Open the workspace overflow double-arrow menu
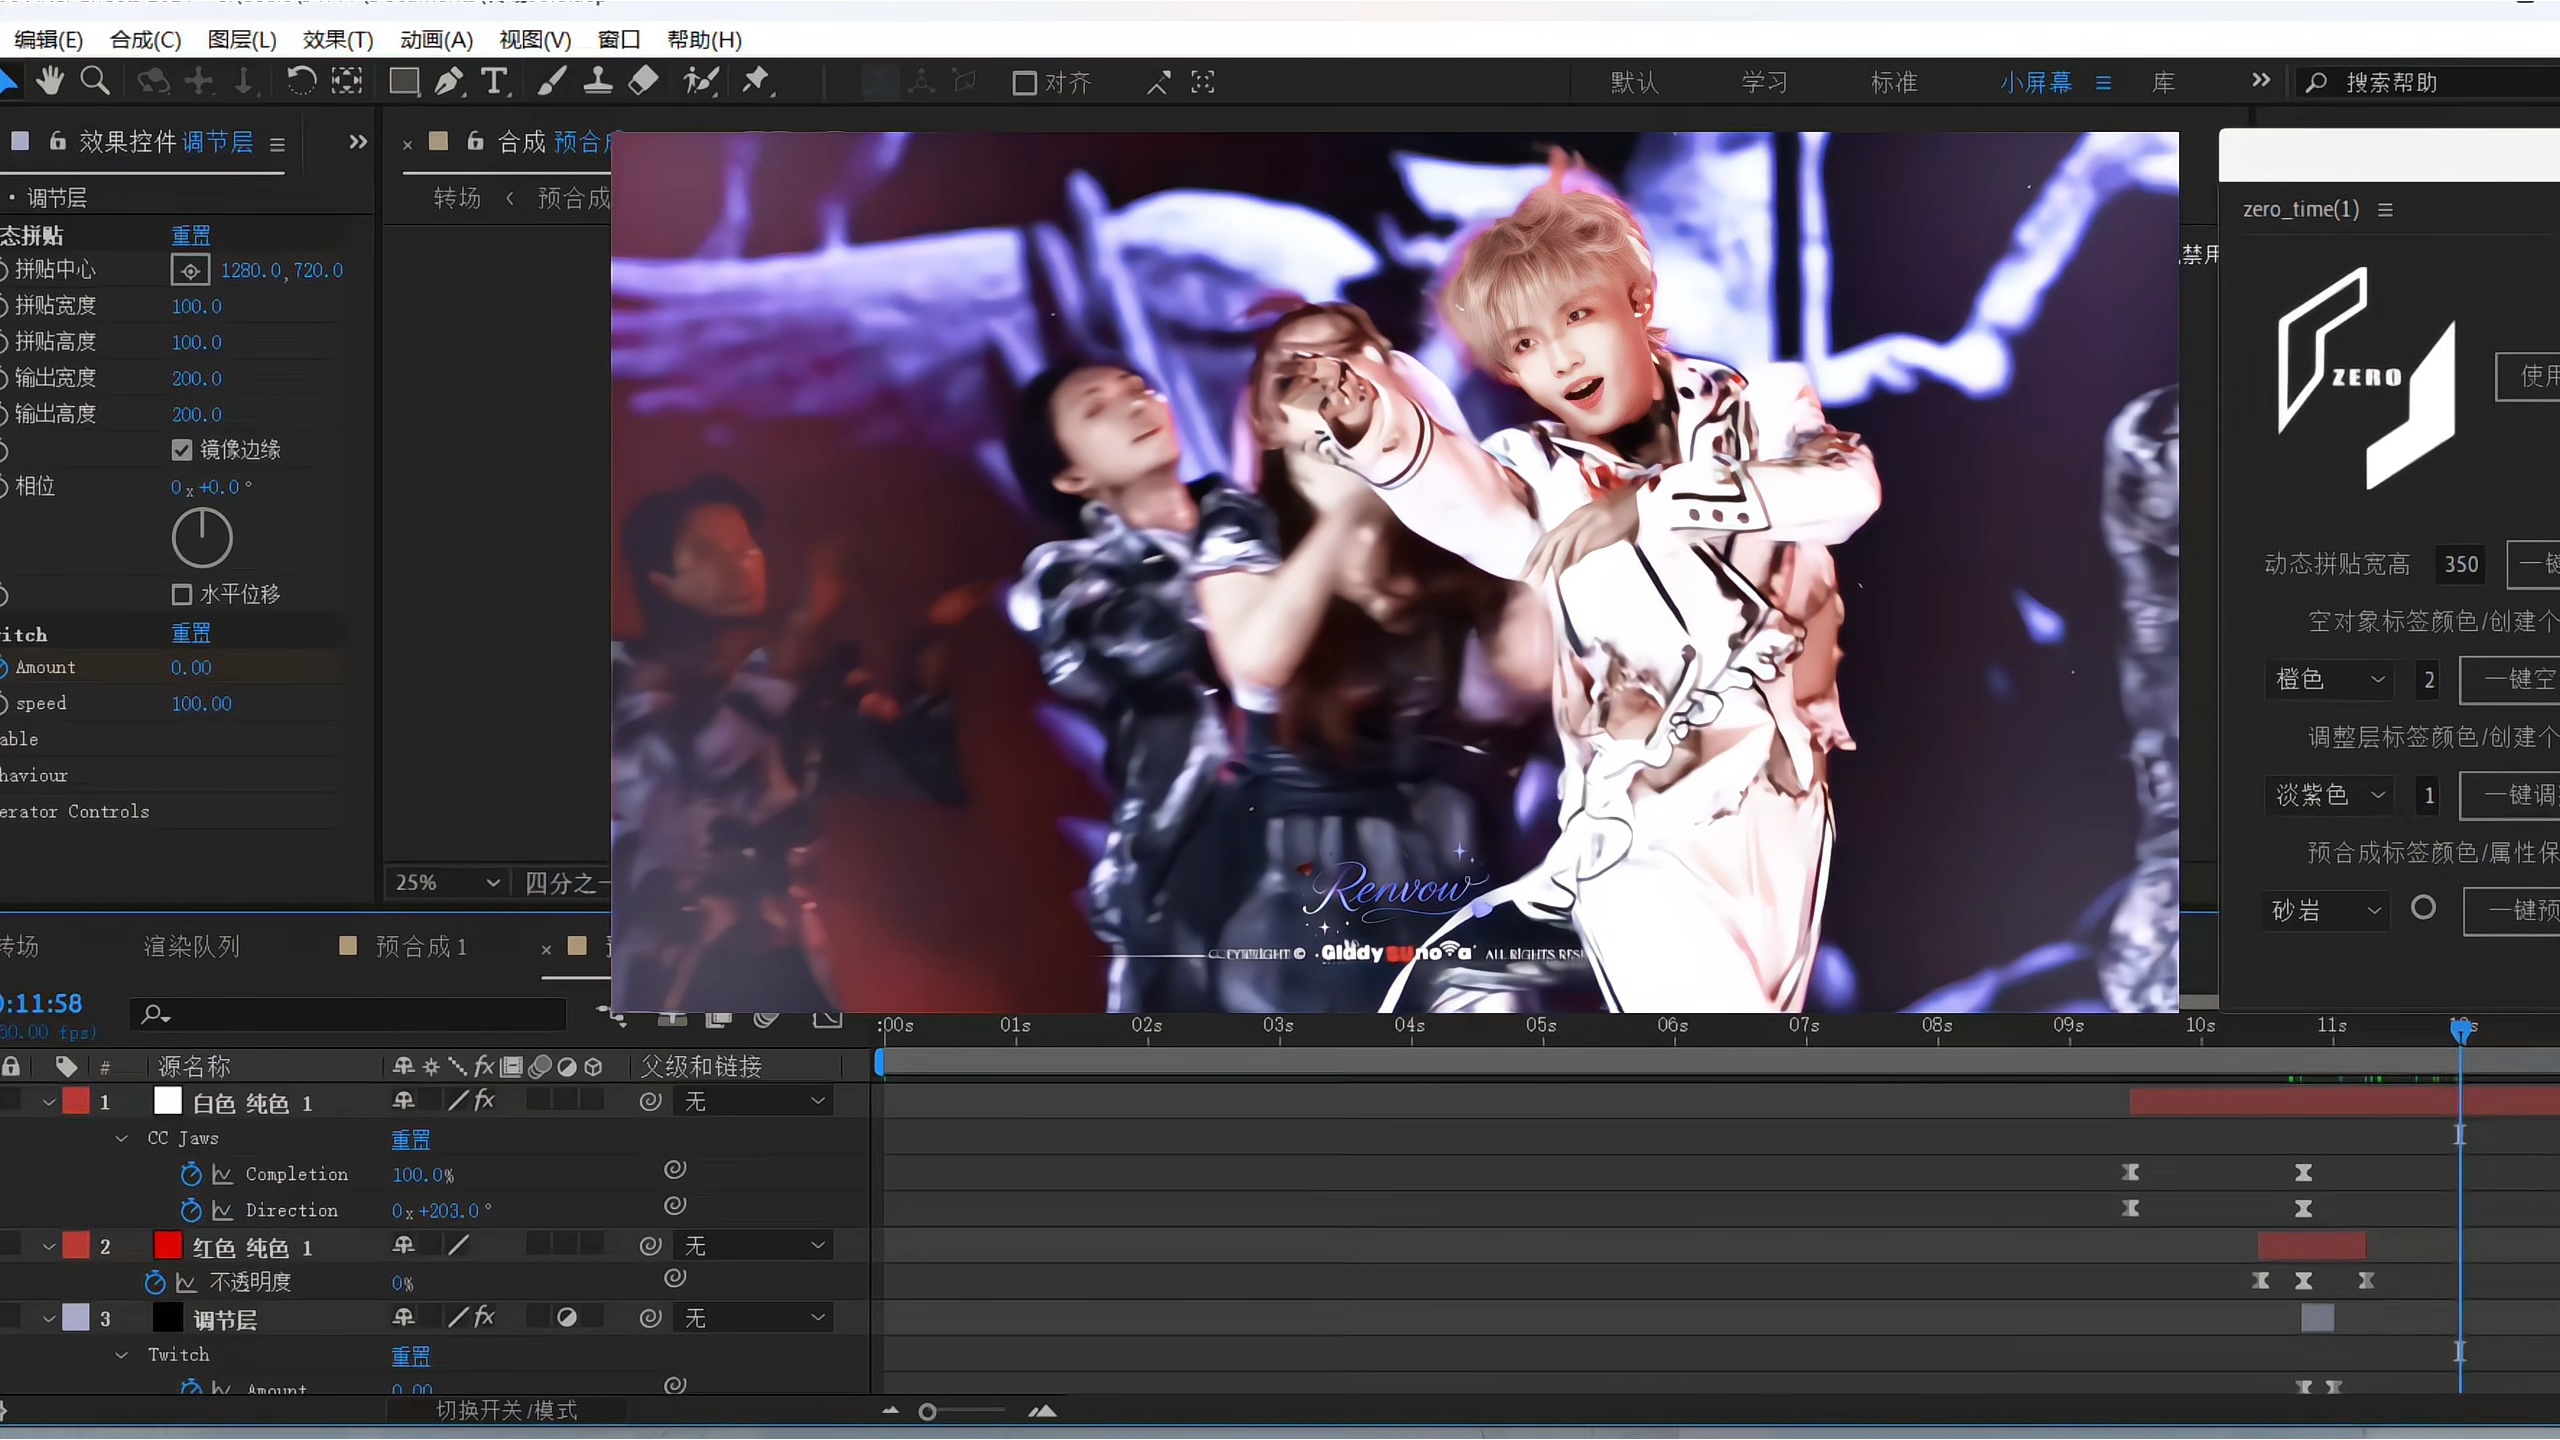This screenshot has width=2560, height=1440. coord(2260,81)
